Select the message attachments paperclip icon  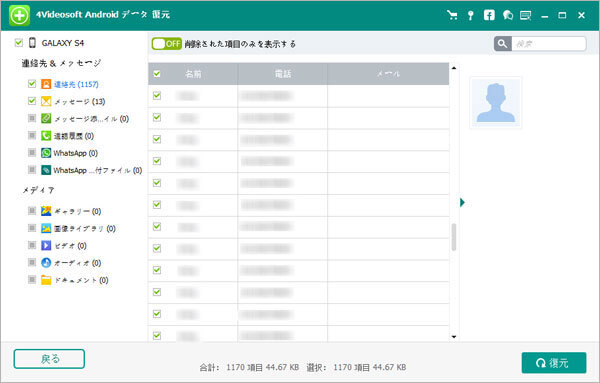(46, 119)
